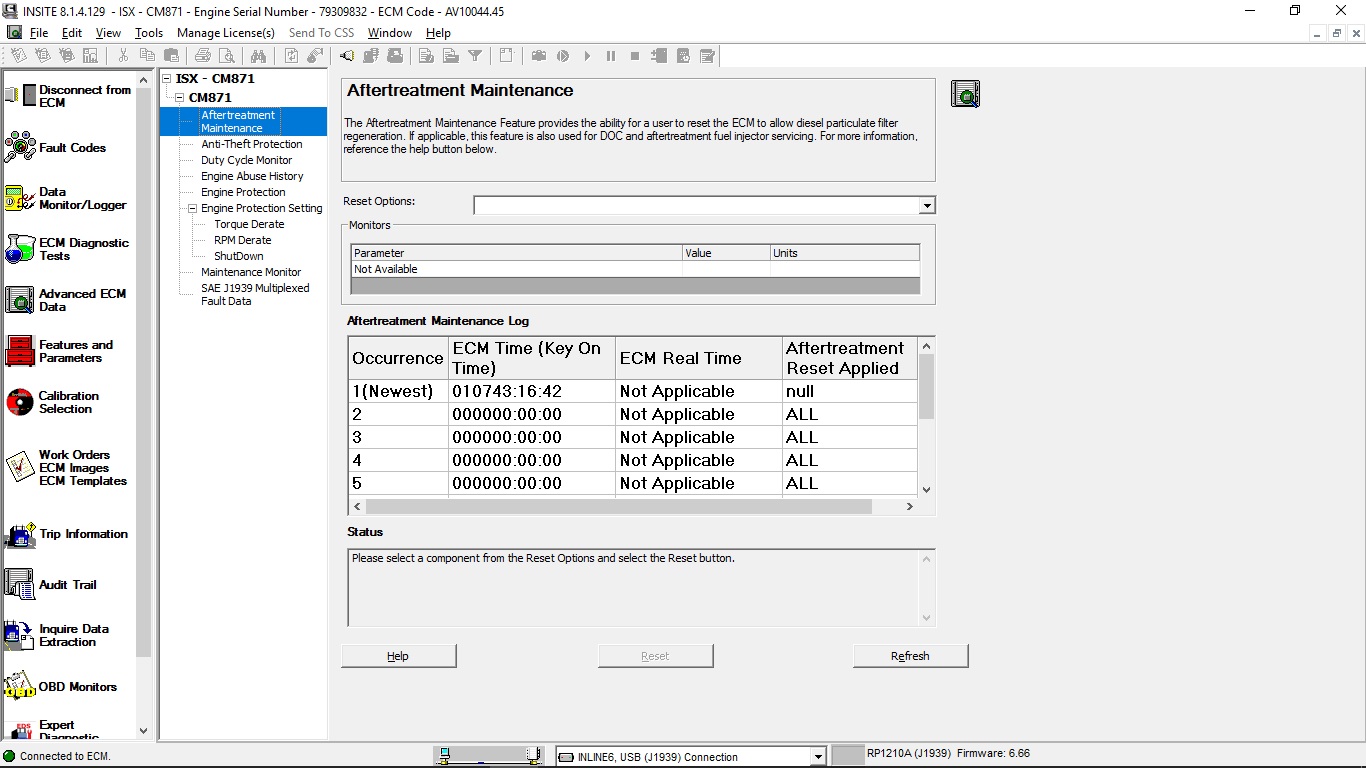Image resolution: width=1366 pixels, height=768 pixels.
Task: Select Maintenance Monitor in the tree
Action: (x=251, y=272)
